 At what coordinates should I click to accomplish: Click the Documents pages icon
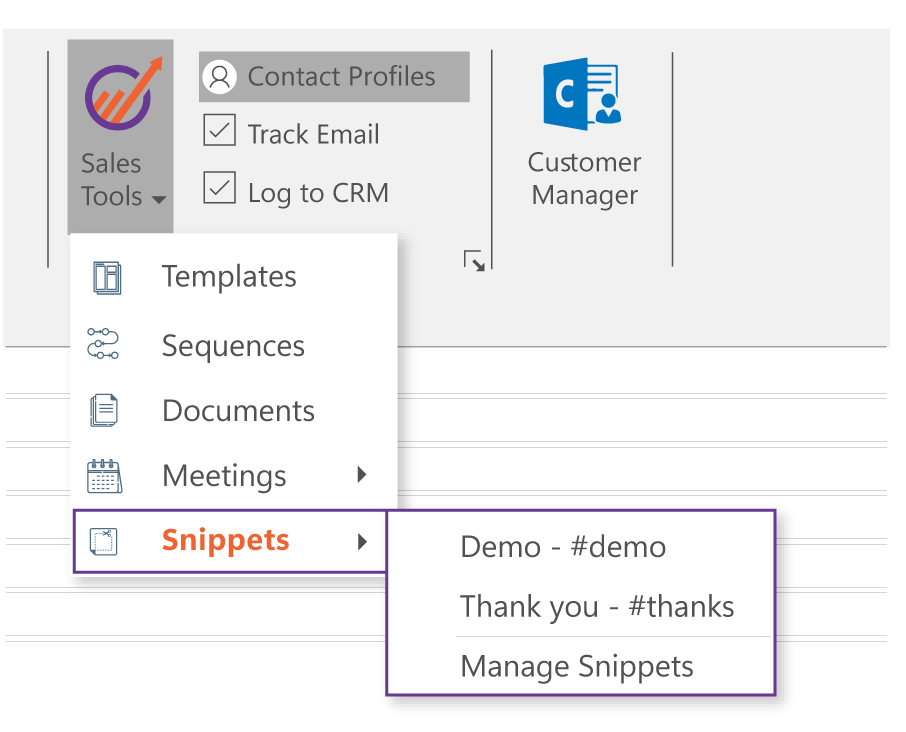pos(104,410)
